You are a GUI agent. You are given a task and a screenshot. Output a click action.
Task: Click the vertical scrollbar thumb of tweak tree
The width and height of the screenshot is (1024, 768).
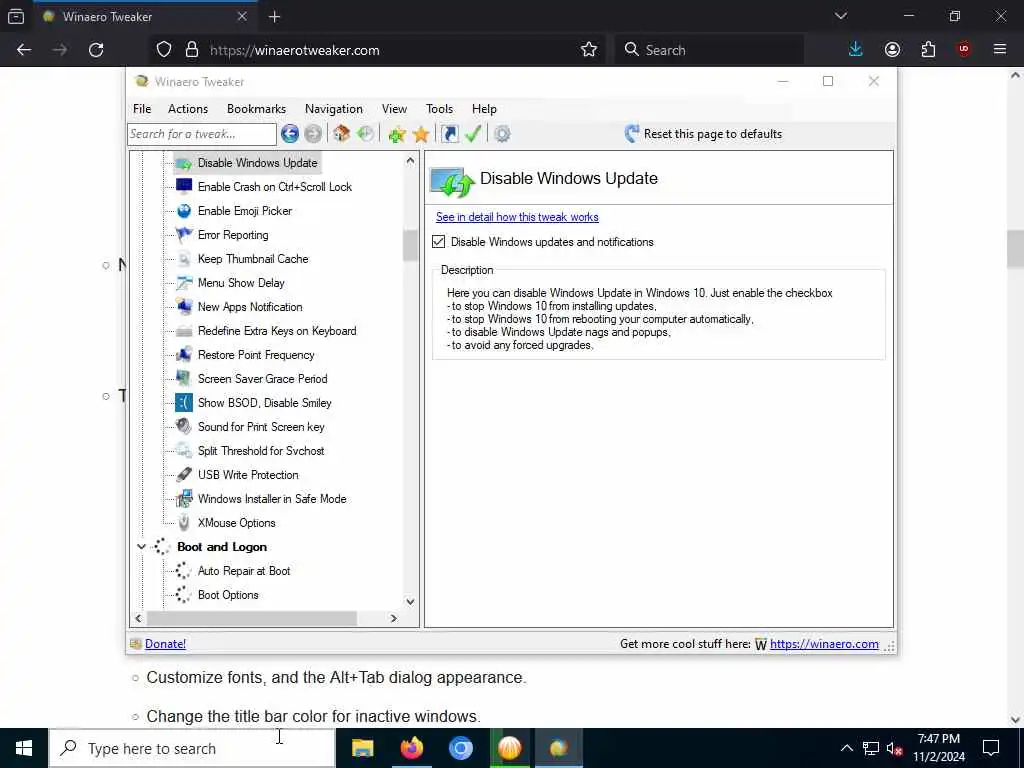coord(410,245)
